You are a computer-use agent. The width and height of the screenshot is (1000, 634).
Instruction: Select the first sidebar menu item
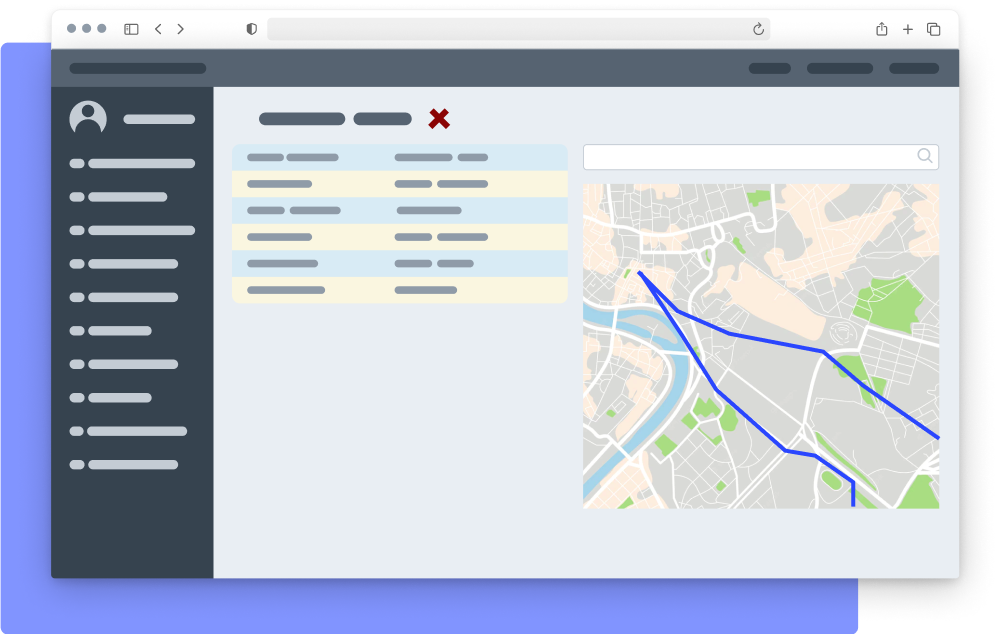click(133, 164)
